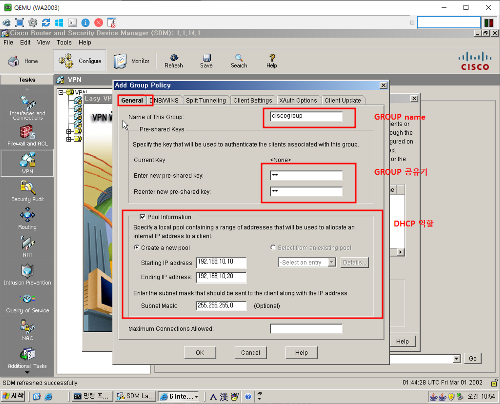Viewport: 500px width, 404px height.
Task: Select the Routing task icon
Action: click(x=27, y=219)
